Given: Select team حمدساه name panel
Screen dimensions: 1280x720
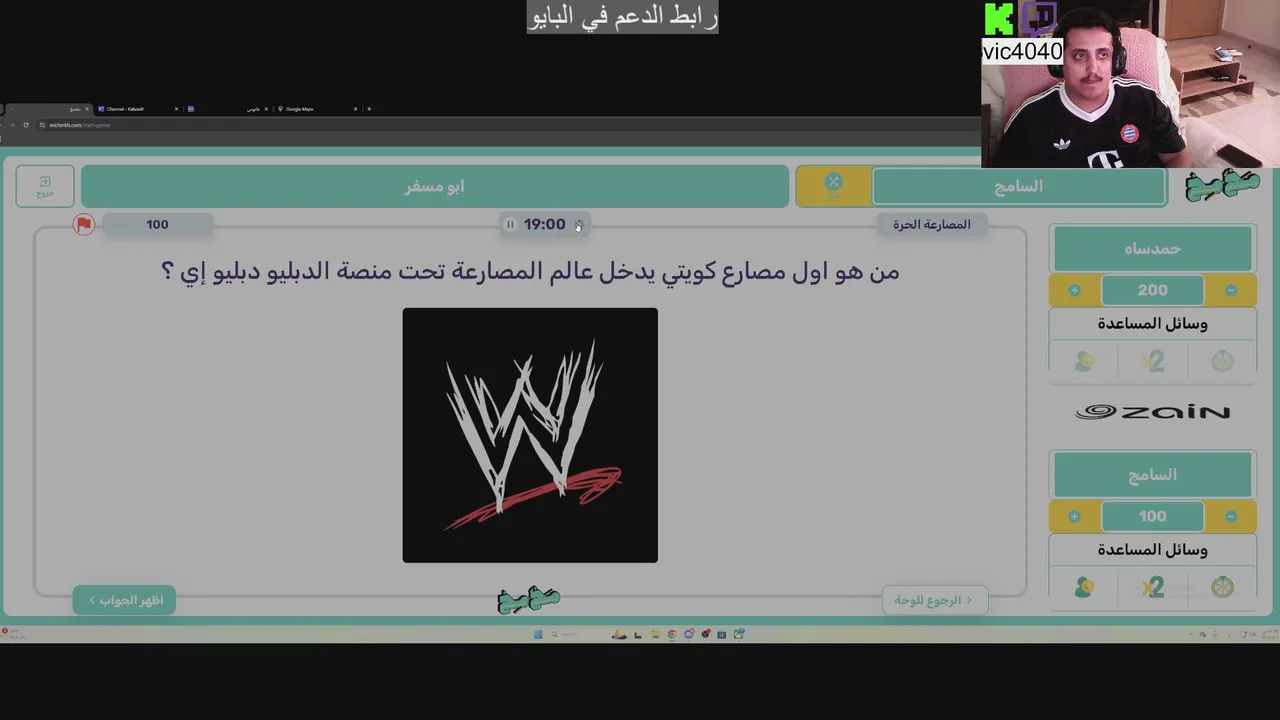Looking at the screenshot, I should [x=1152, y=248].
